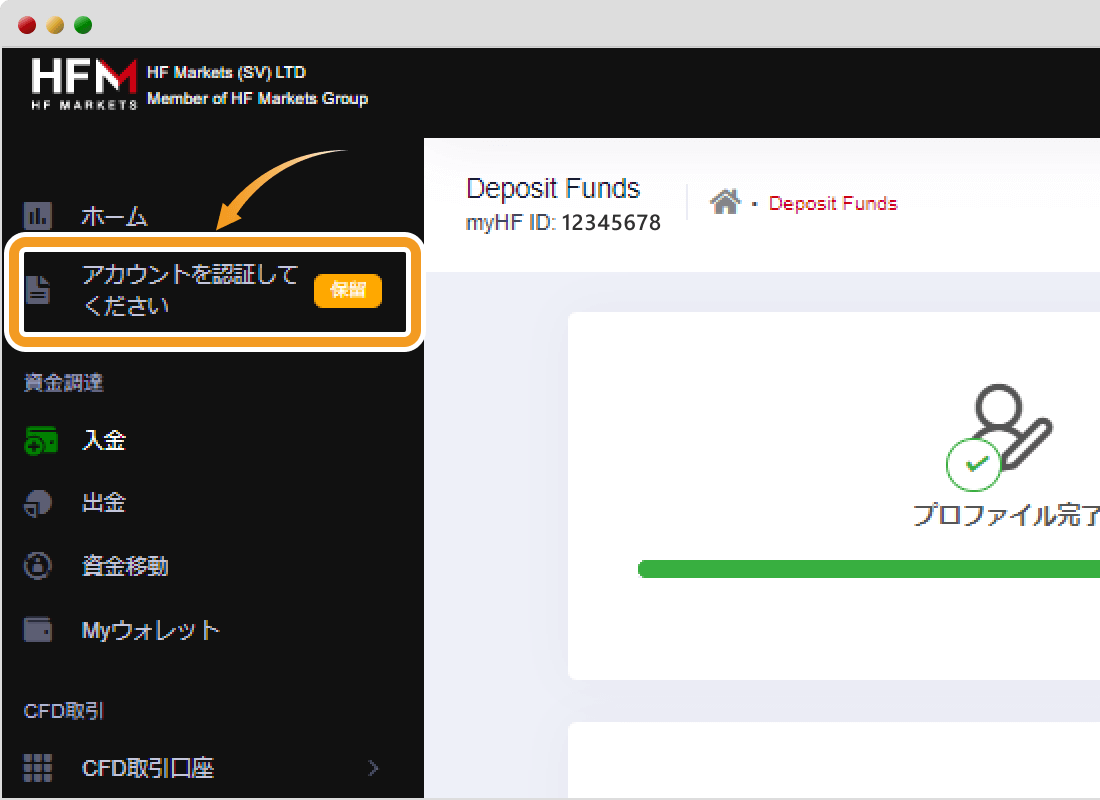Click the 資金調達 section heading

(x=64, y=382)
